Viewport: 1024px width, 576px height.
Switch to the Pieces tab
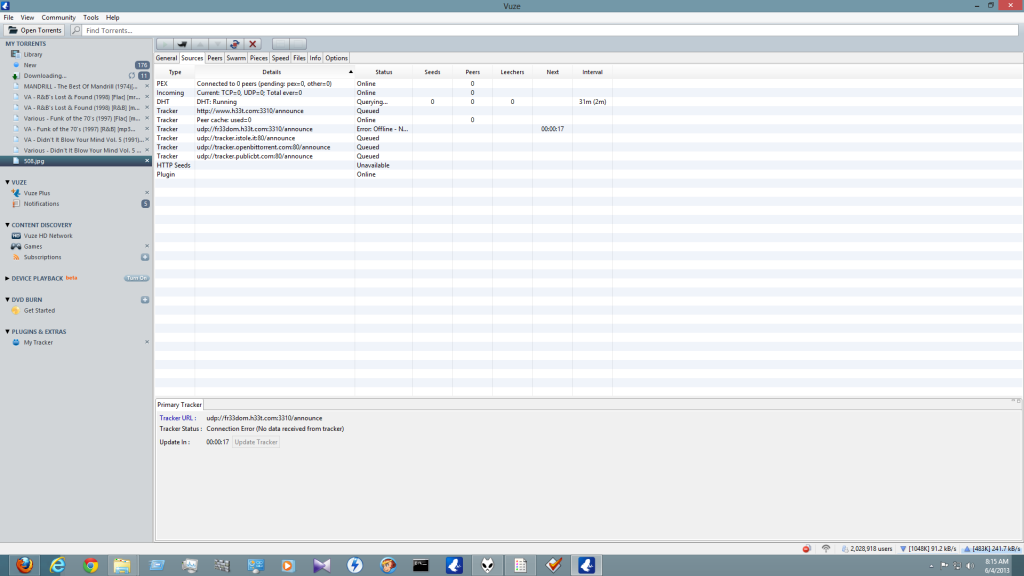pos(259,58)
